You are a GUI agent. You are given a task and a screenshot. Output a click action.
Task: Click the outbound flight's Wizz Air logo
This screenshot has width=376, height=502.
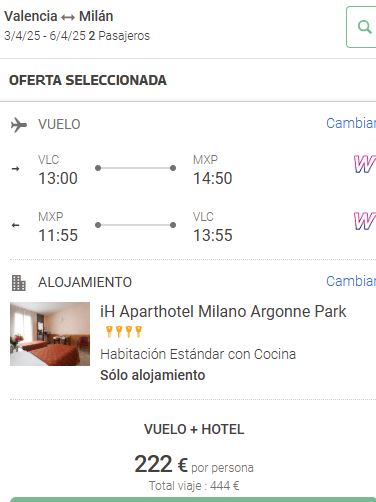click(x=365, y=164)
